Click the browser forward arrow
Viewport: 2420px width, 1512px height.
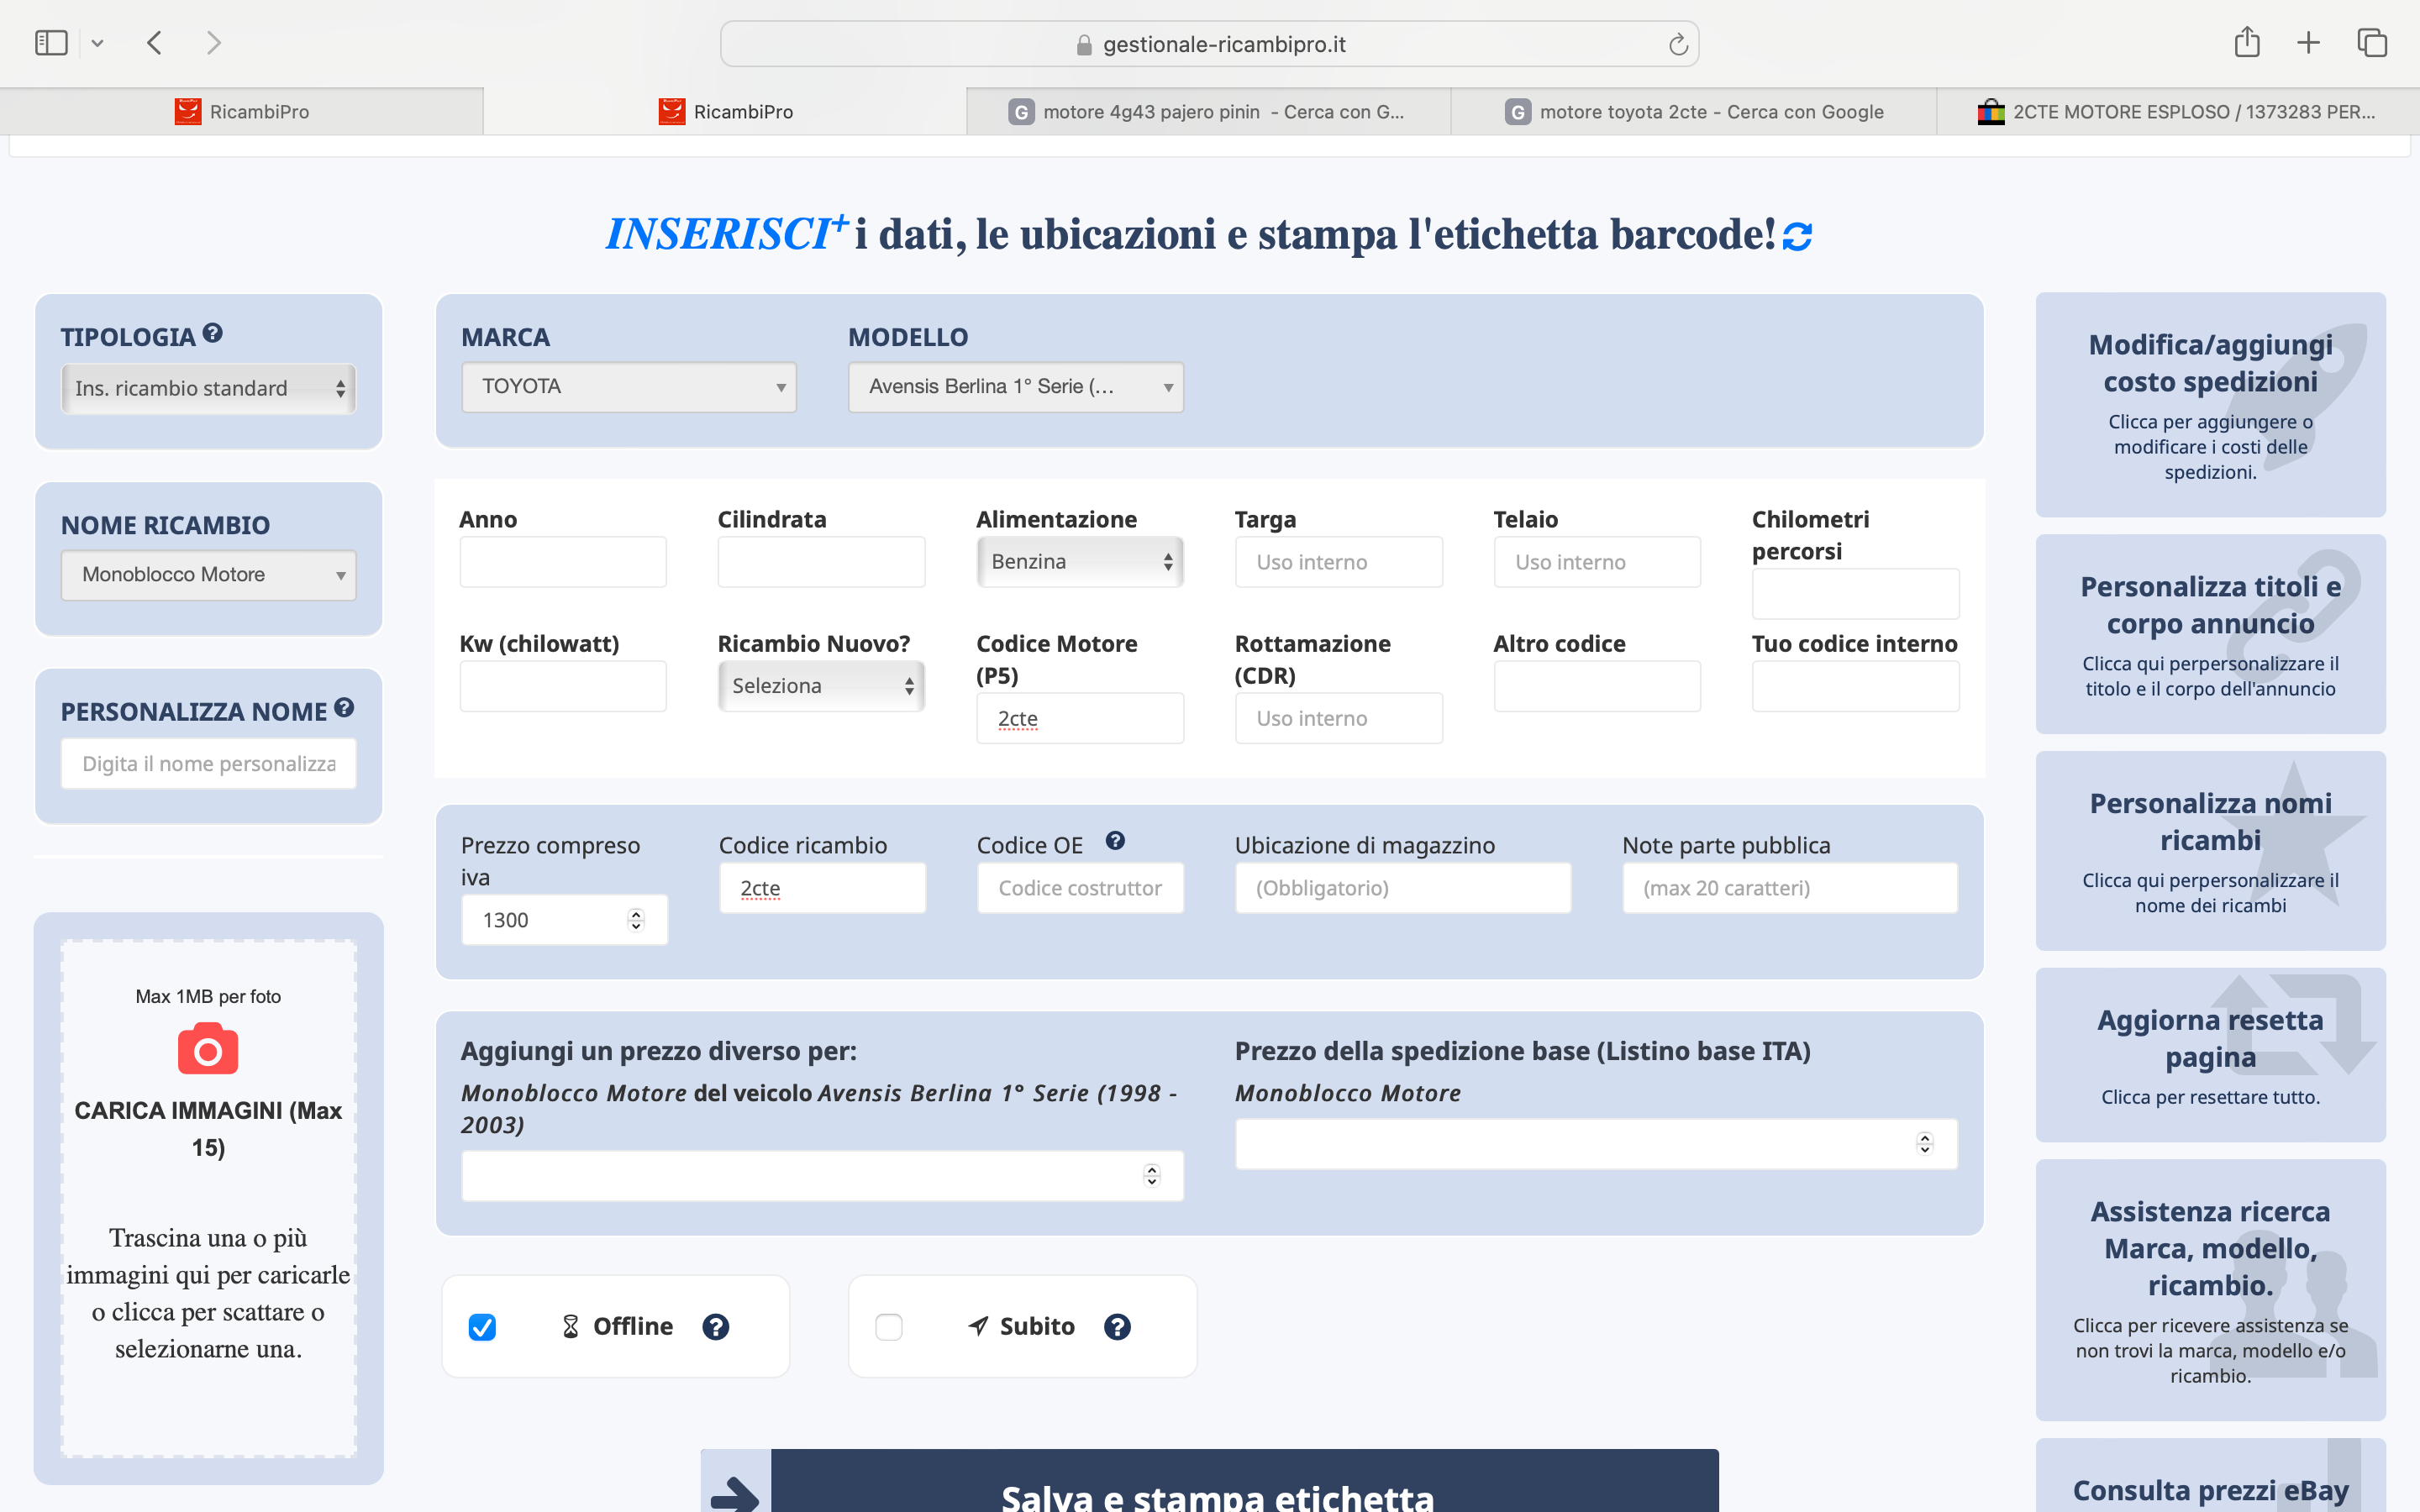click(x=213, y=43)
